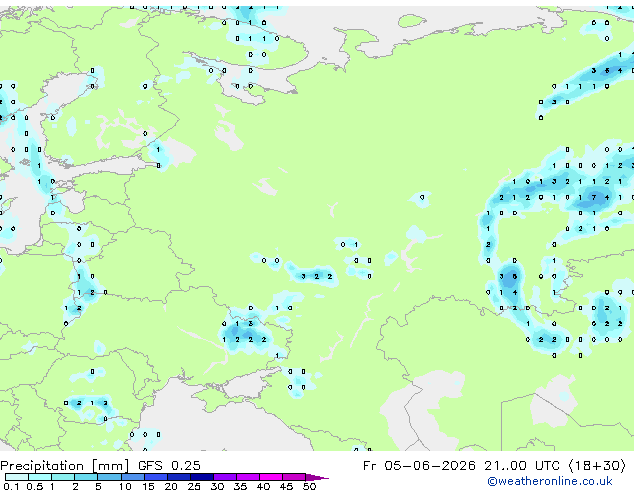Screen dimensions: 634x490
Task: Click the above-50 mm arrow at legend end
Action: click(317, 477)
